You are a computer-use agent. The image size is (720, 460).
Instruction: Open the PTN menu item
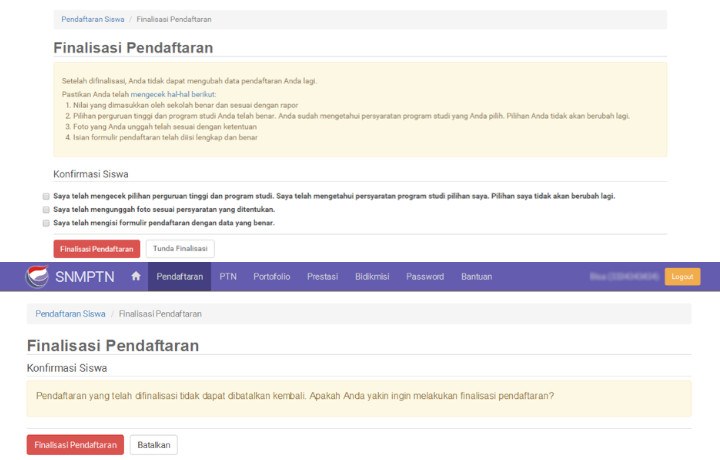click(x=228, y=276)
